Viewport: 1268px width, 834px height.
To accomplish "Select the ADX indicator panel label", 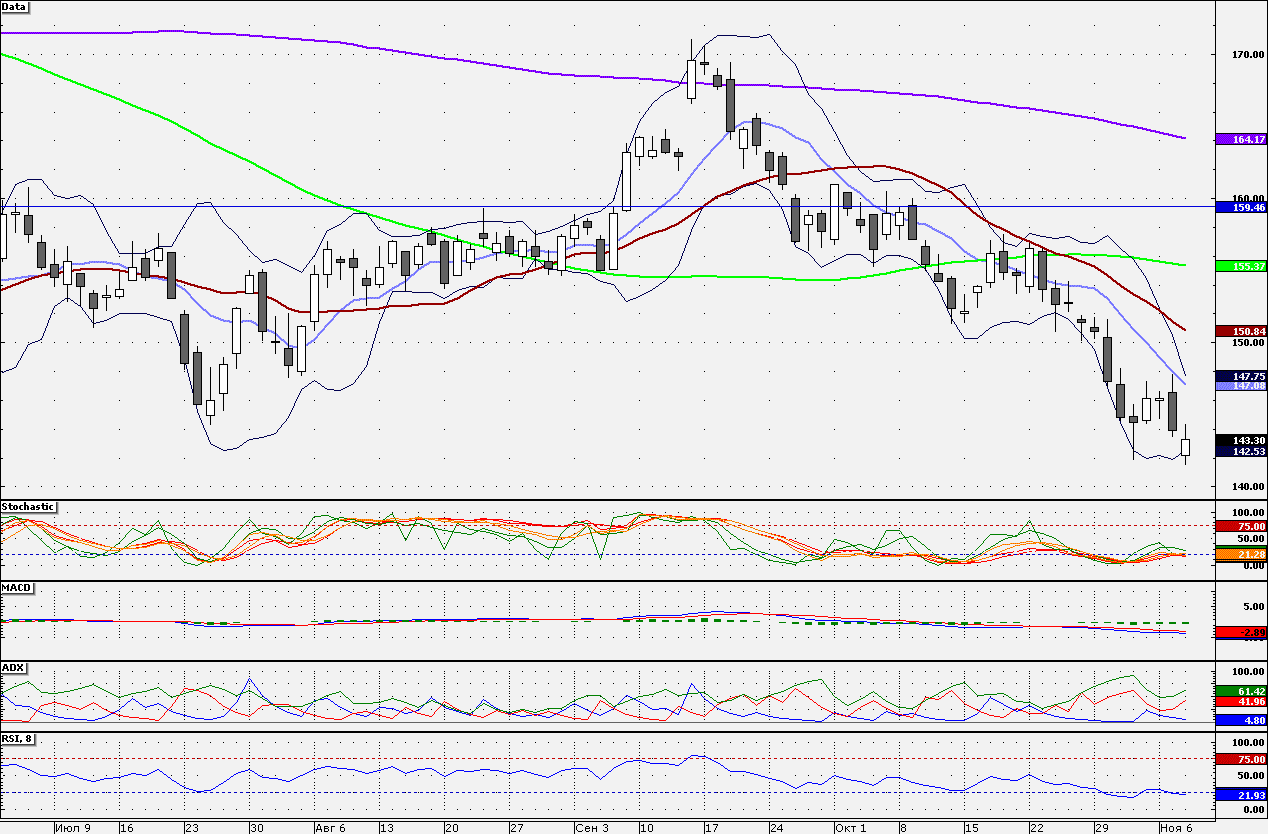I will click(x=14, y=667).
